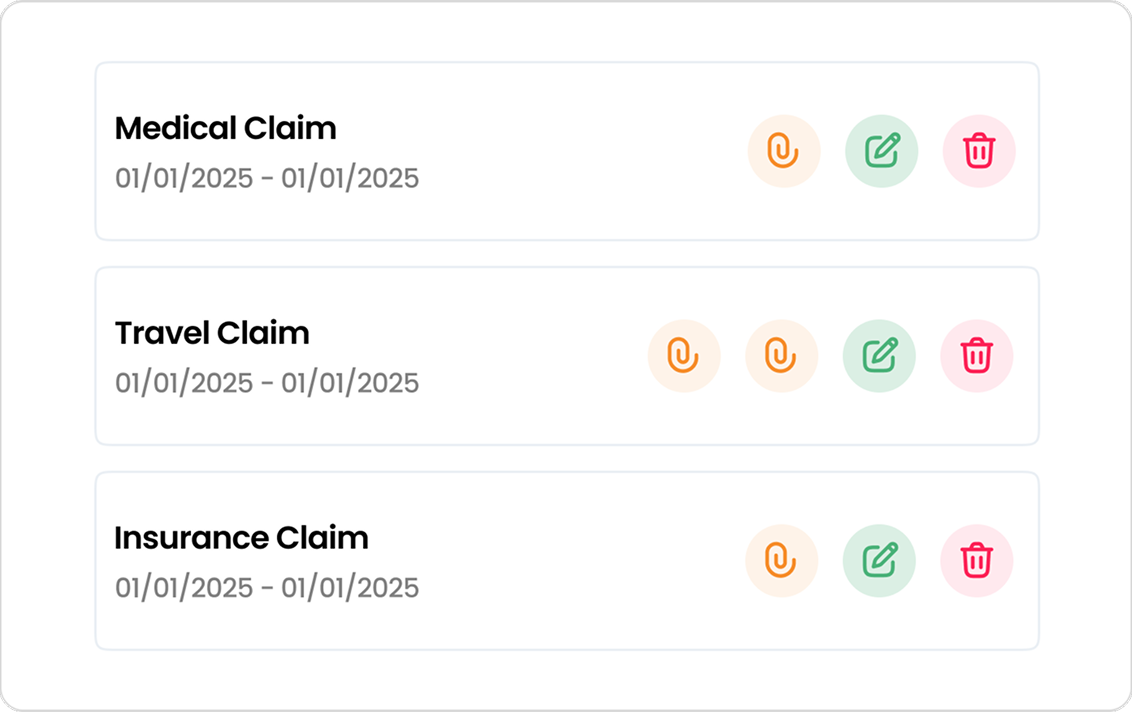Click the Travel Claim date range

pyautogui.click(x=267, y=383)
